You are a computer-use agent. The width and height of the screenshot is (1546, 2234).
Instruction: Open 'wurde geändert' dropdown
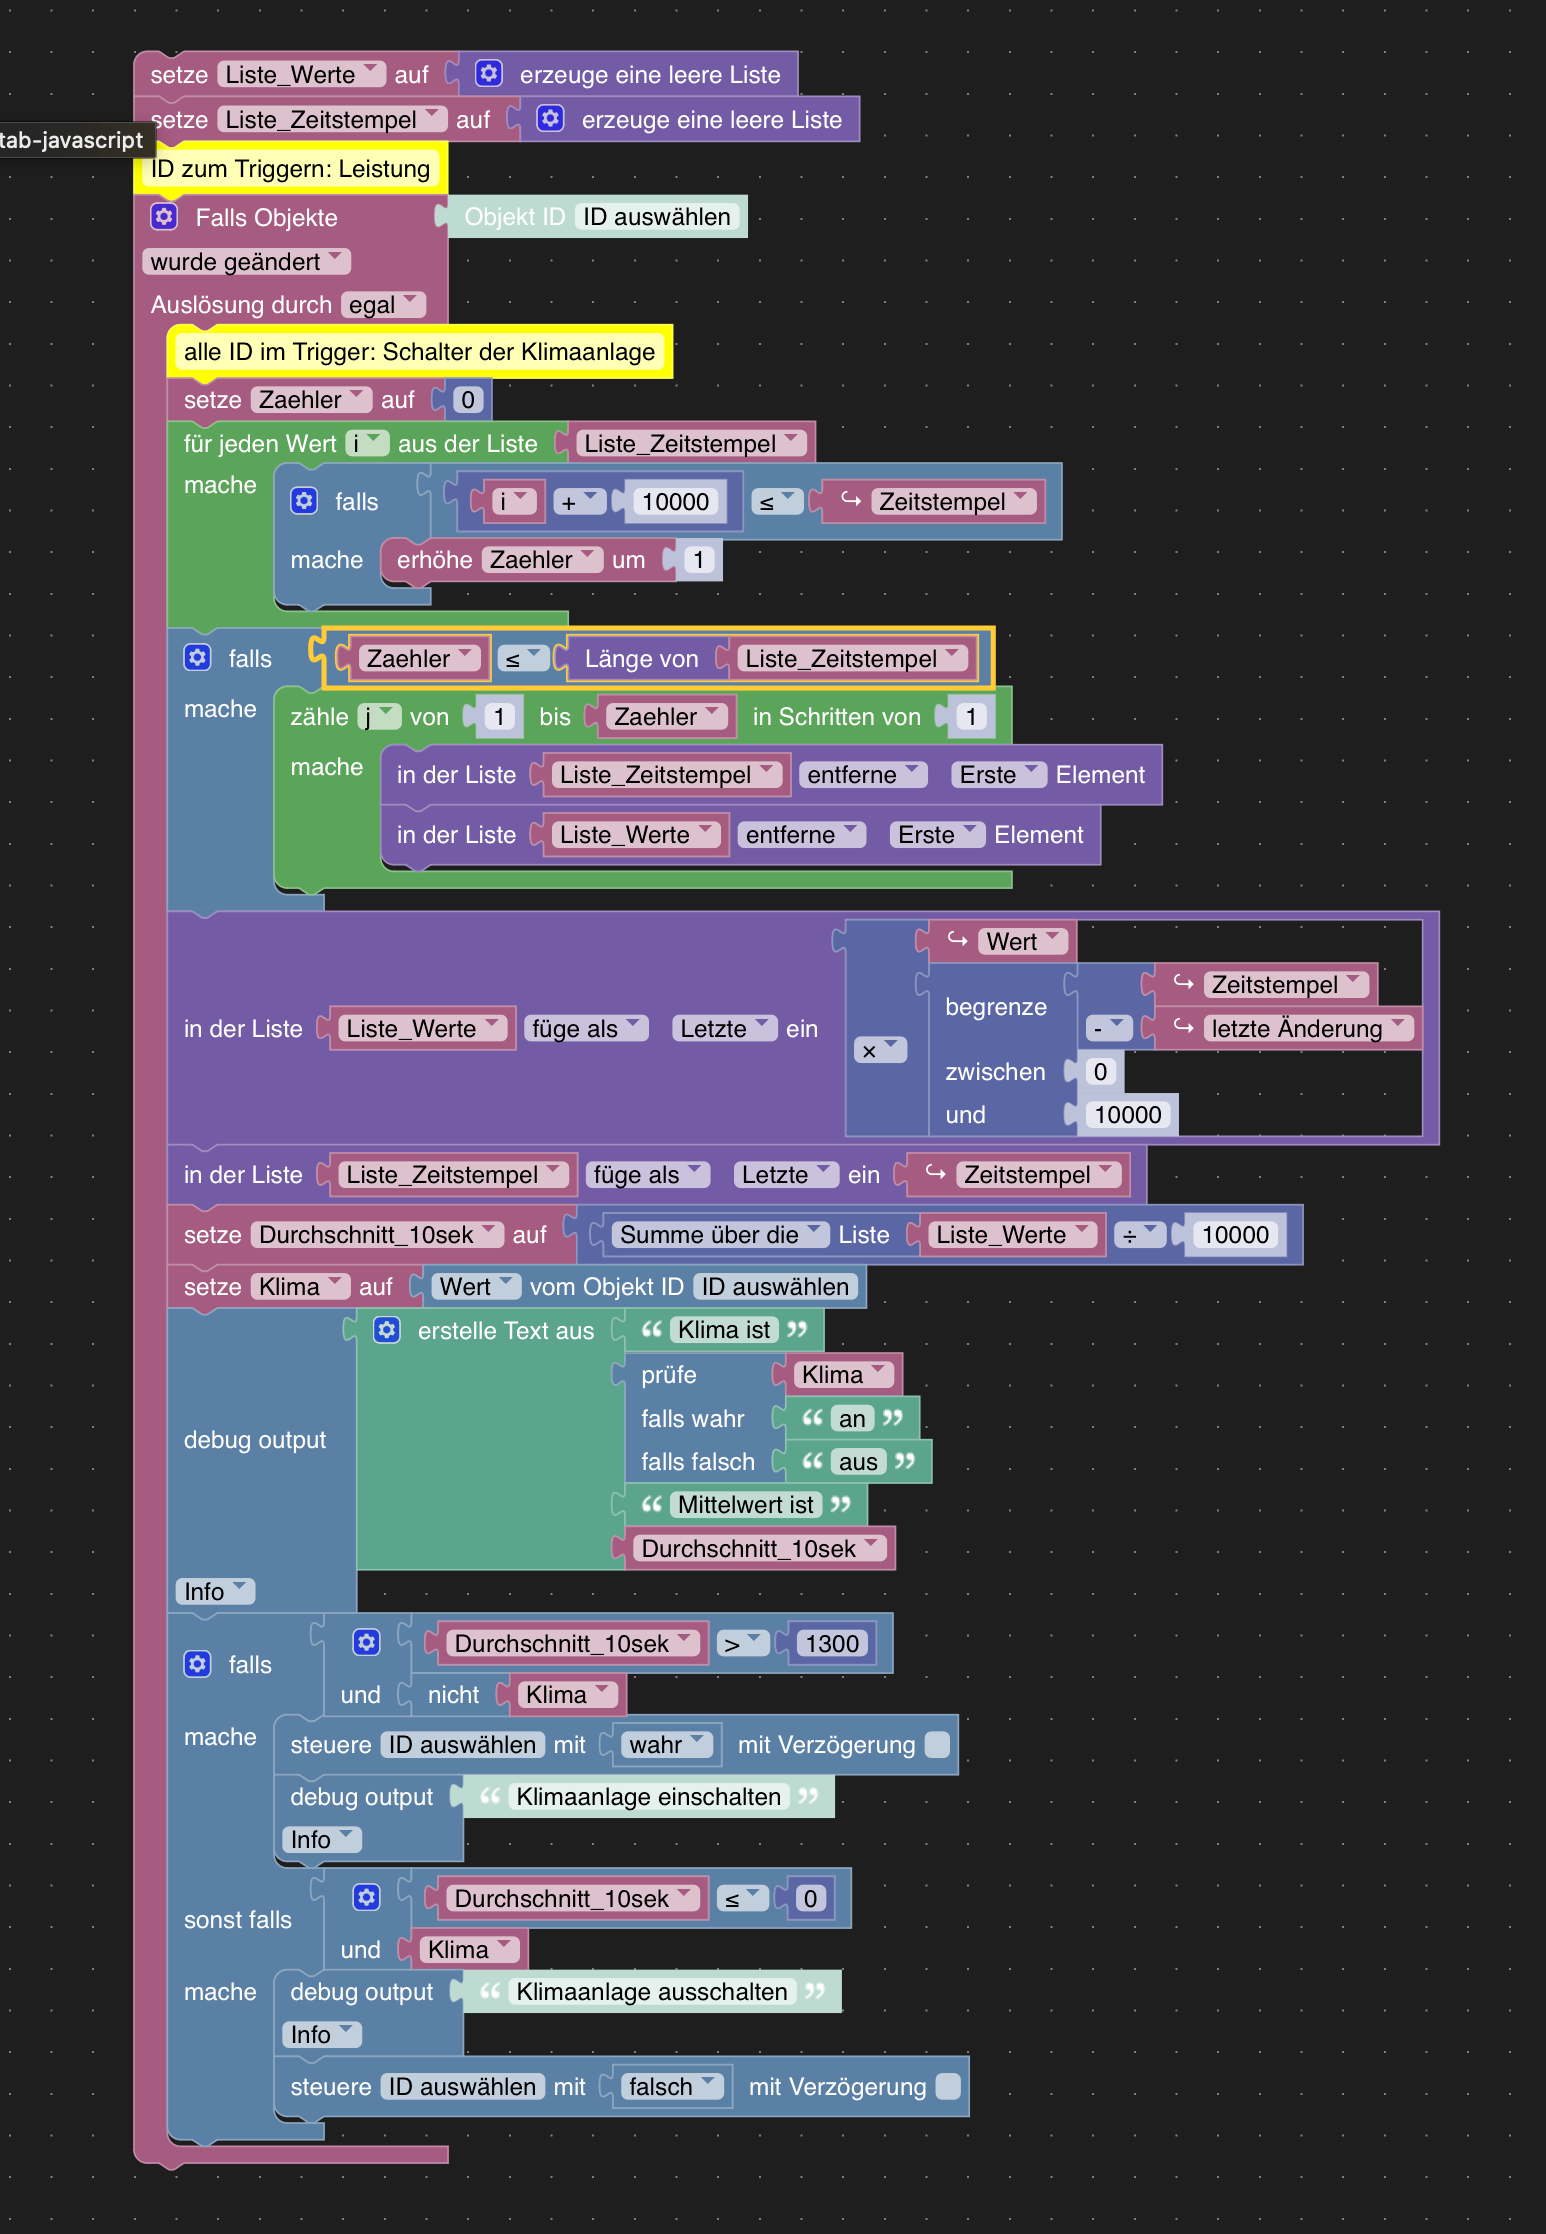click(x=246, y=261)
